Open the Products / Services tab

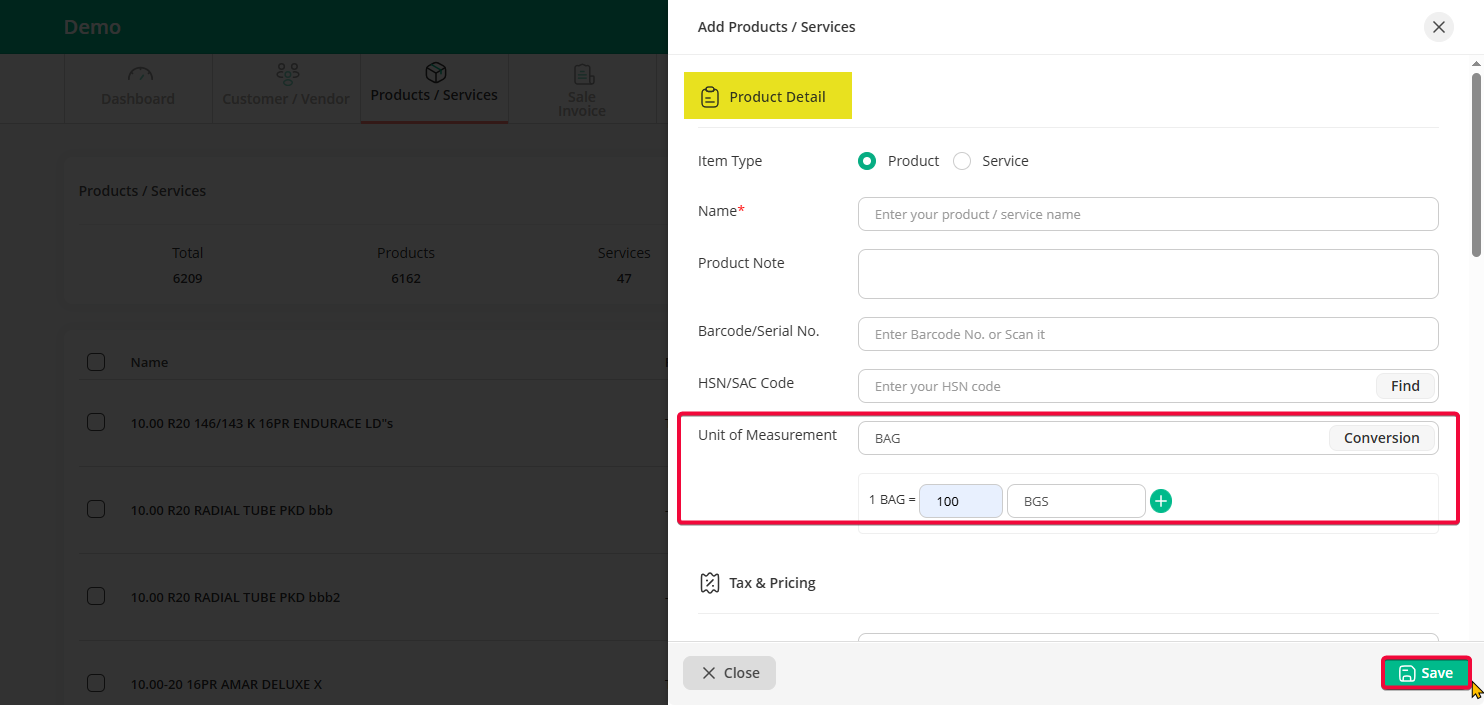pos(434,88)
